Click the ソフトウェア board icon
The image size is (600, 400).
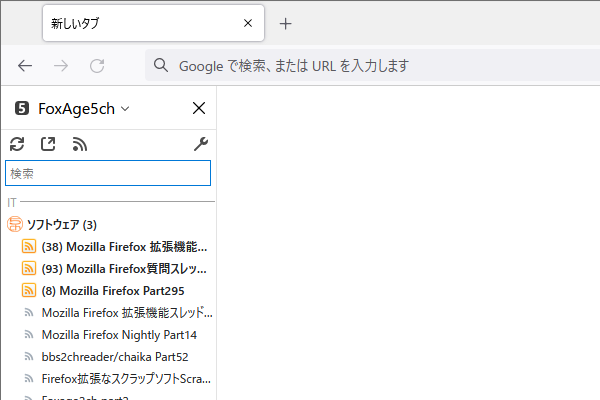[15, 224]
